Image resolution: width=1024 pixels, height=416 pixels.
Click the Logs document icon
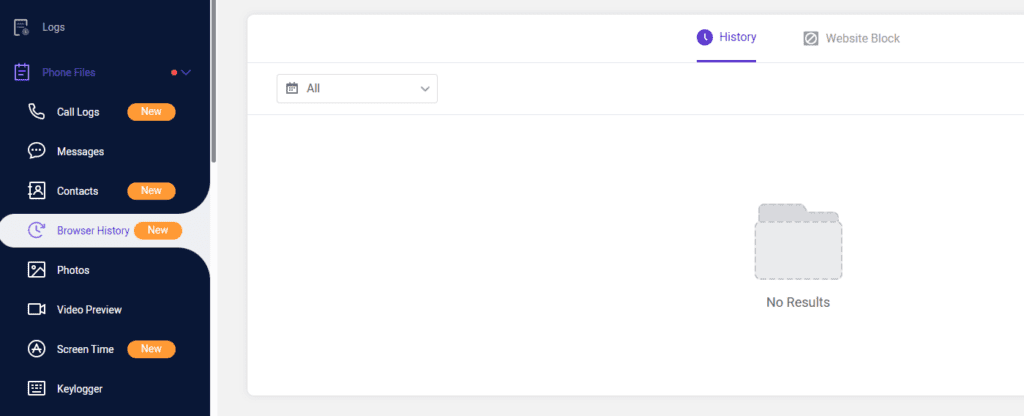(21, 27)
